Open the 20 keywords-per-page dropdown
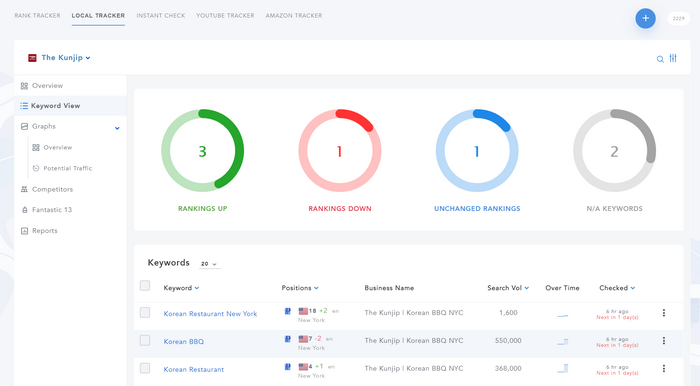Screen dimensions: 700x386 [x=209, y=264]
